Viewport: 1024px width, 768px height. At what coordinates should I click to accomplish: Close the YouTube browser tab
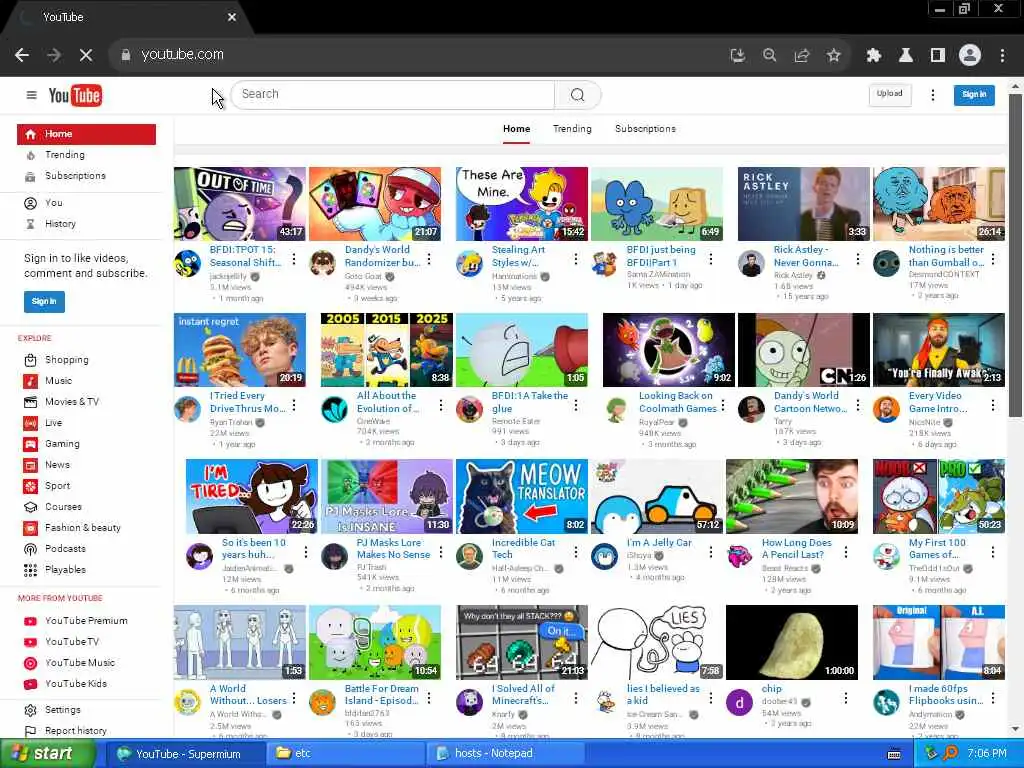(232, 18)
